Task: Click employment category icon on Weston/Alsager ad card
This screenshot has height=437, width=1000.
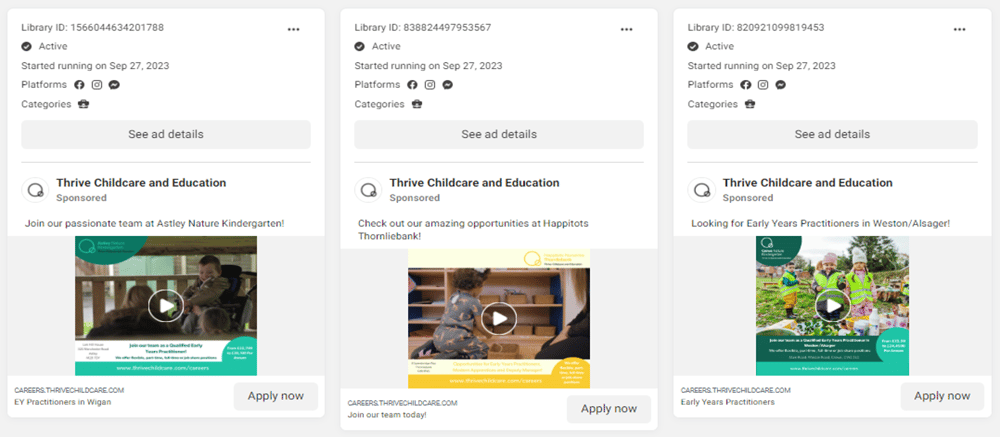Action: 750,104
